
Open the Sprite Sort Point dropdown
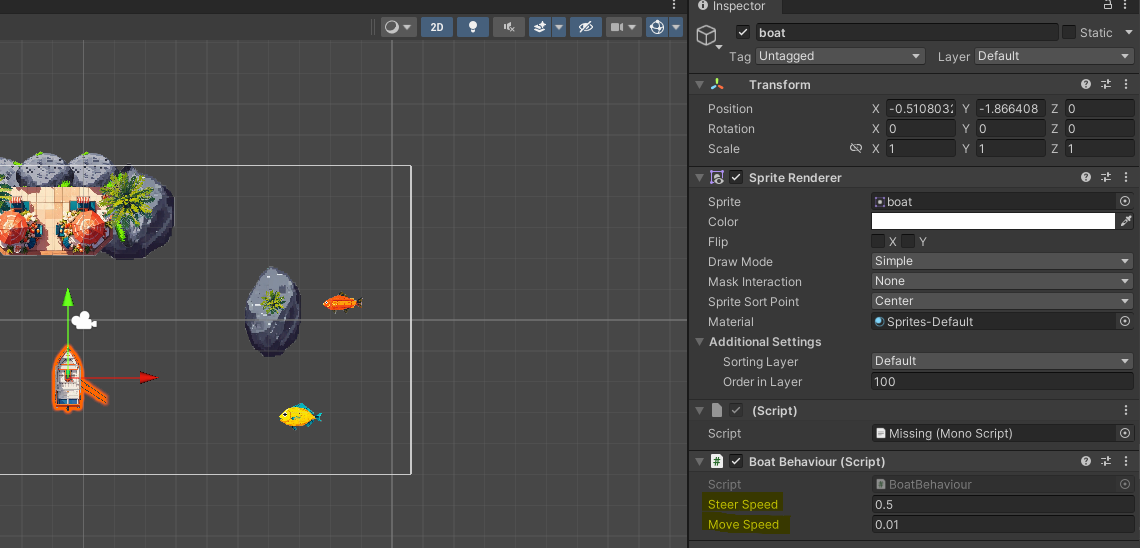[x=1002, y=301]
